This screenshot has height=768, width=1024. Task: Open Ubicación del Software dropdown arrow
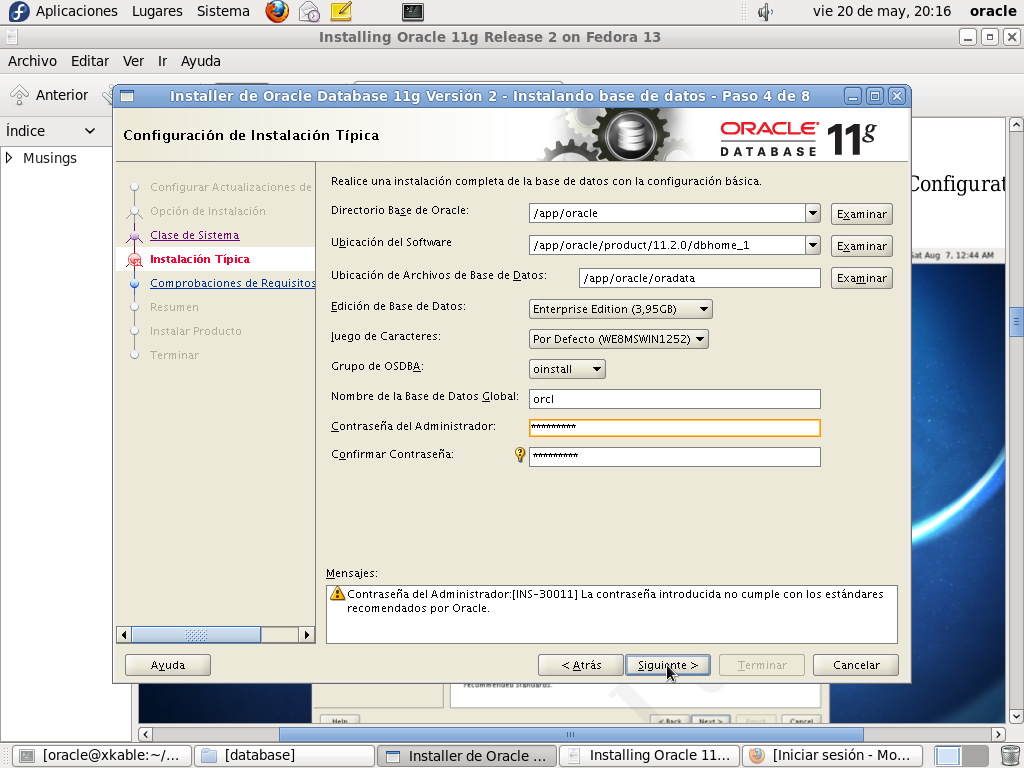click(x=812, y=245)
